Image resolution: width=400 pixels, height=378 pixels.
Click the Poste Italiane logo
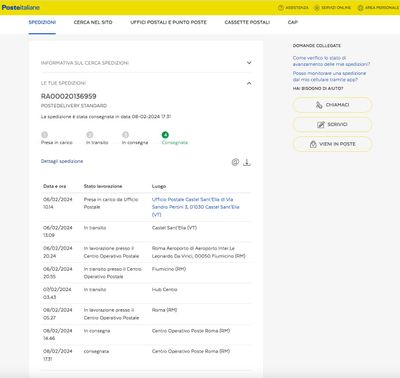pyautogui.click(x=21, y=7)
